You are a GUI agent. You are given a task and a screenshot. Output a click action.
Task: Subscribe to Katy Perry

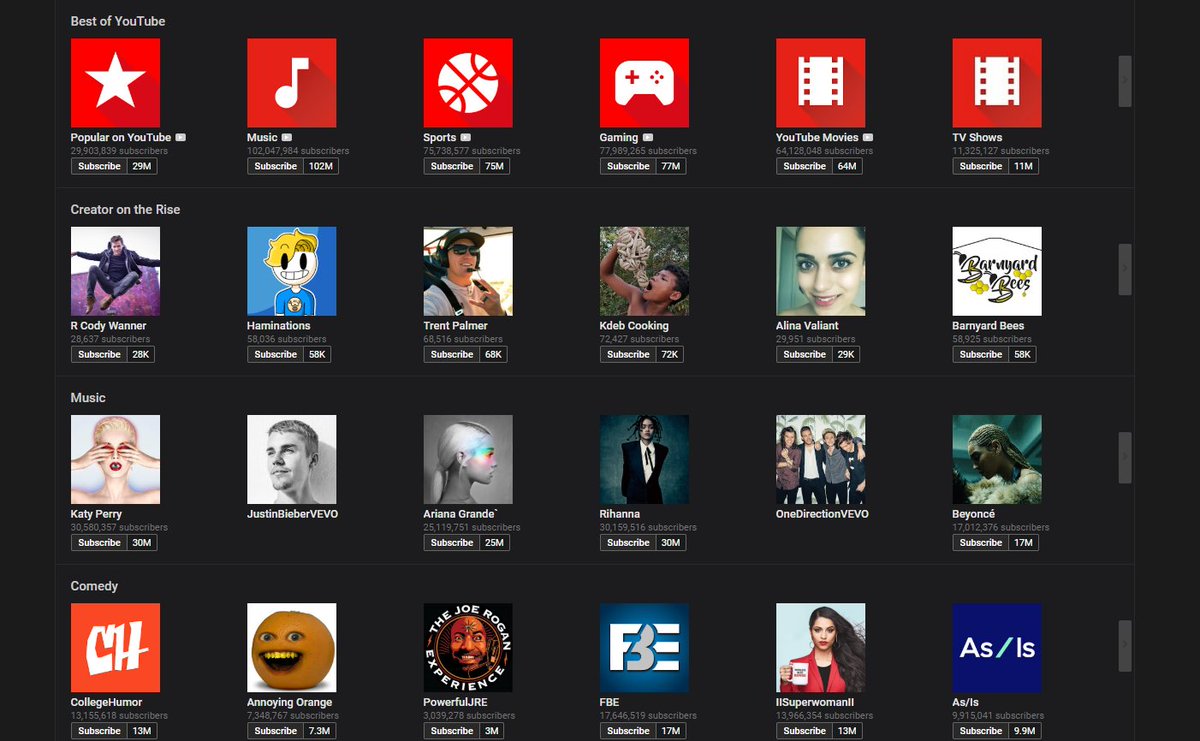(x=99, y=542)
